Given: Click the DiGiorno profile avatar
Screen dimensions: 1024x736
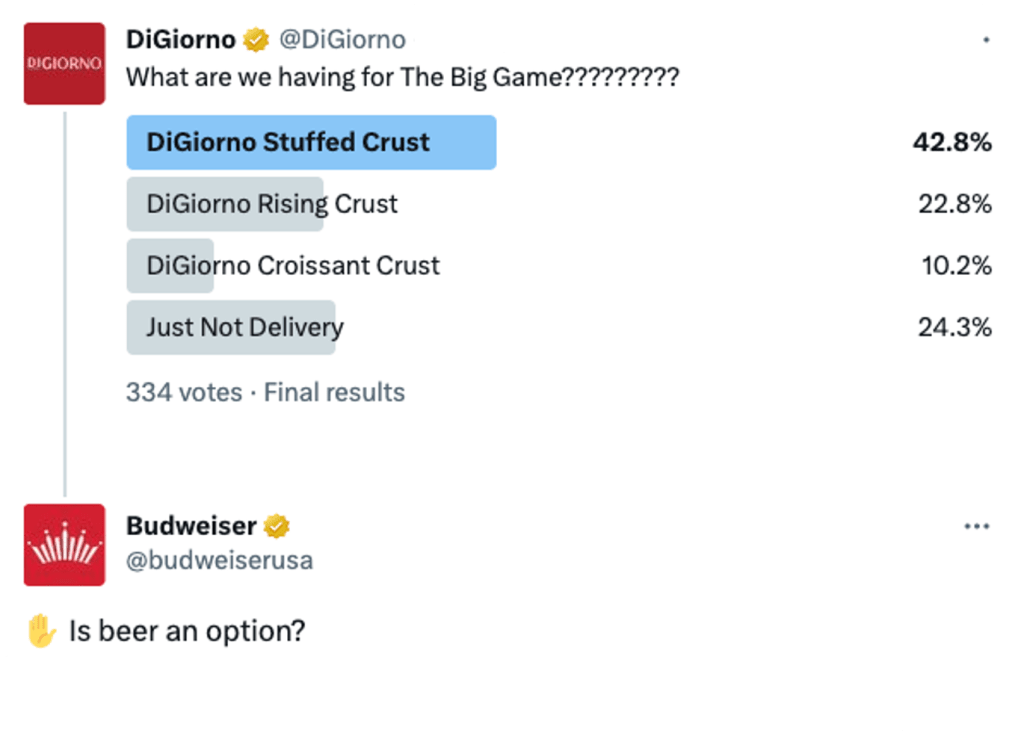Looking at the screenshot, I should (x=64, y=64).
